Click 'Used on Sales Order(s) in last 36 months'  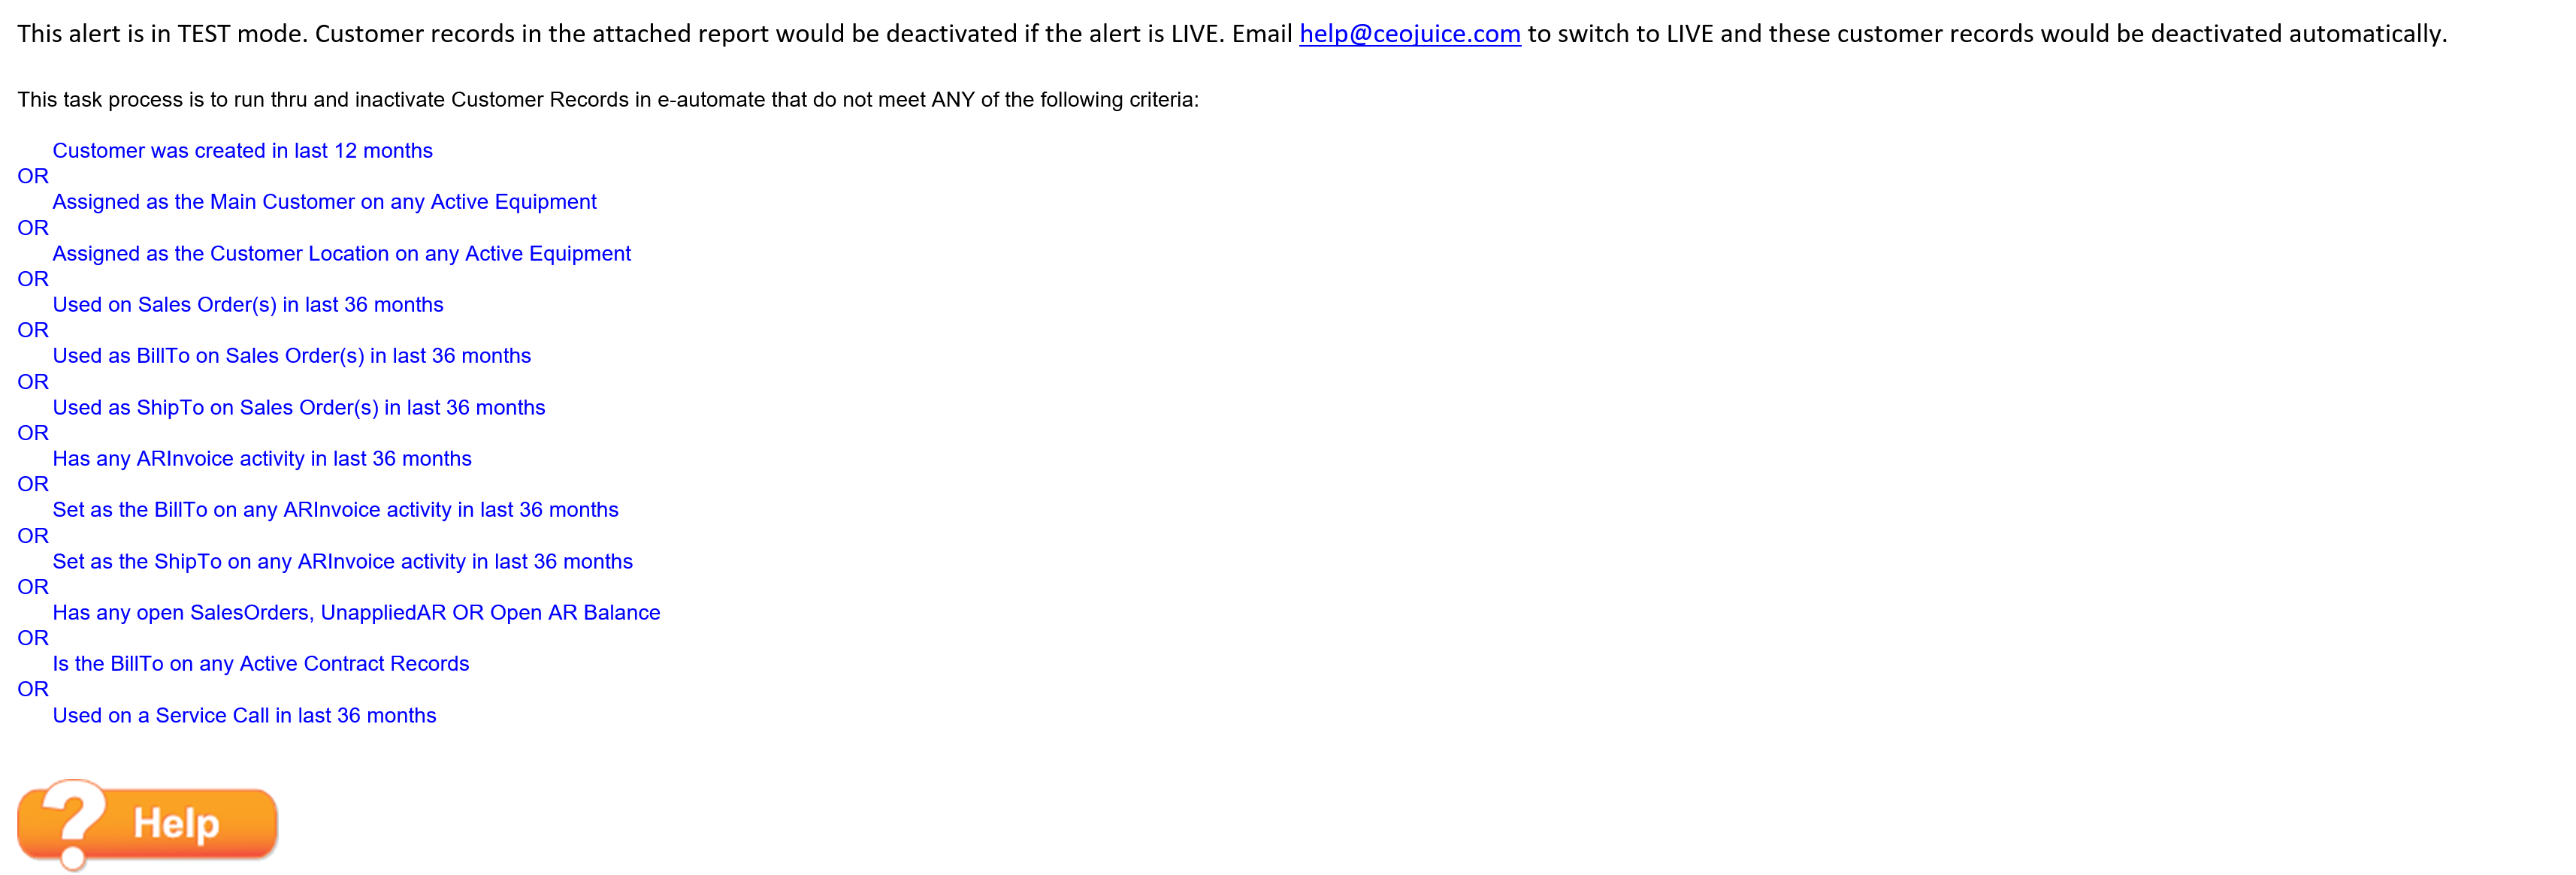248,305
